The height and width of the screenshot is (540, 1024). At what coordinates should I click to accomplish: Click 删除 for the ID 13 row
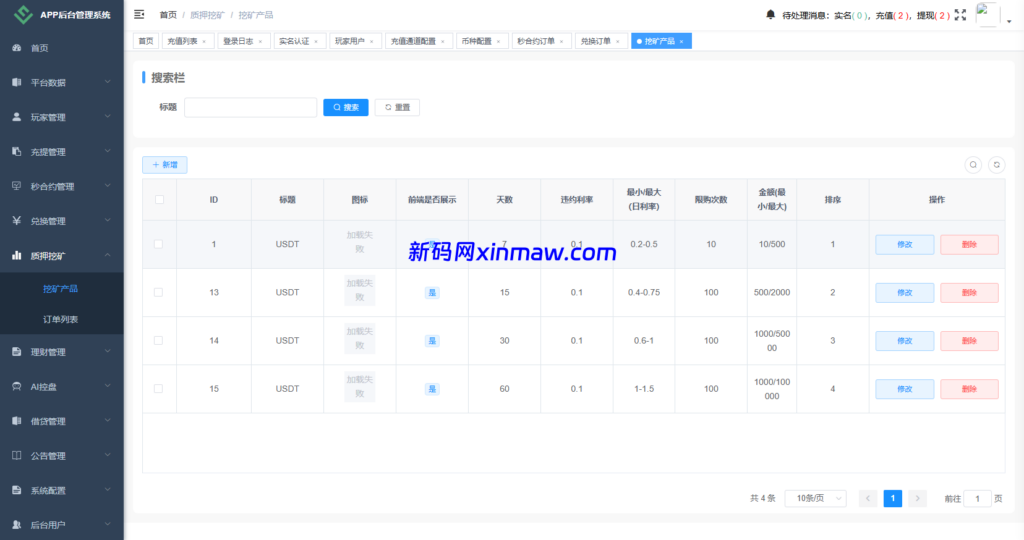tap(969, 293)
